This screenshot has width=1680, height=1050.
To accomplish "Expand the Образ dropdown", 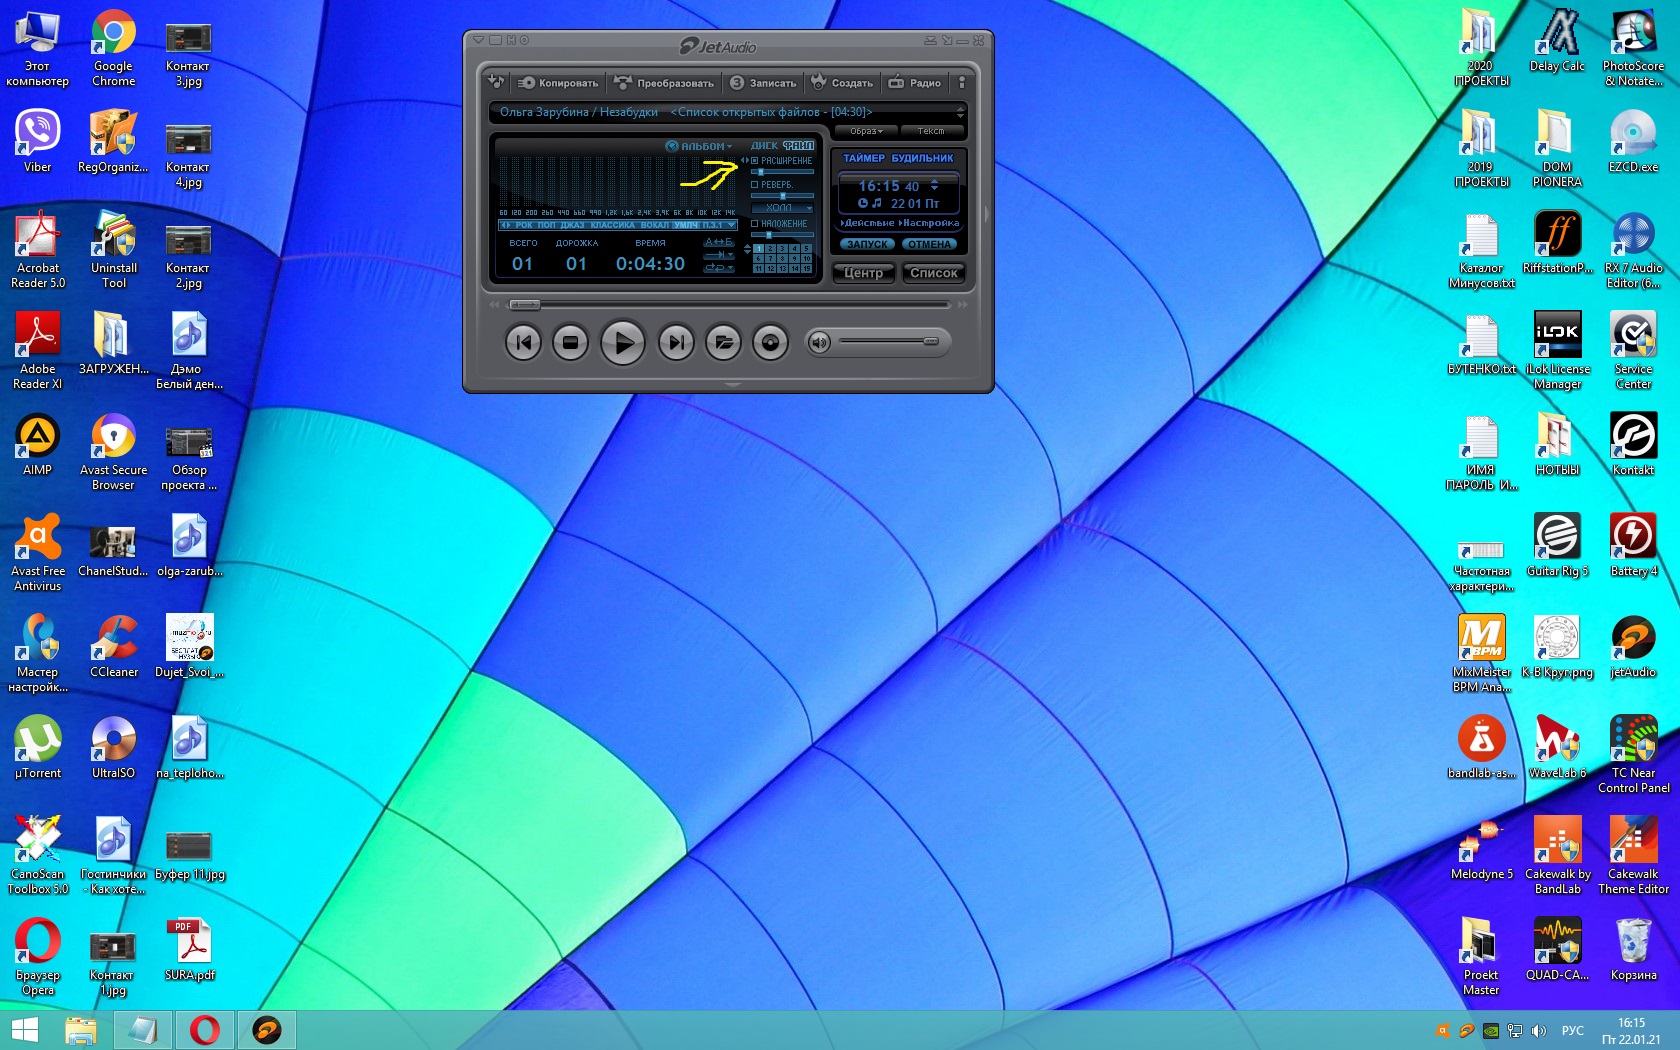I will click(866, 131).
